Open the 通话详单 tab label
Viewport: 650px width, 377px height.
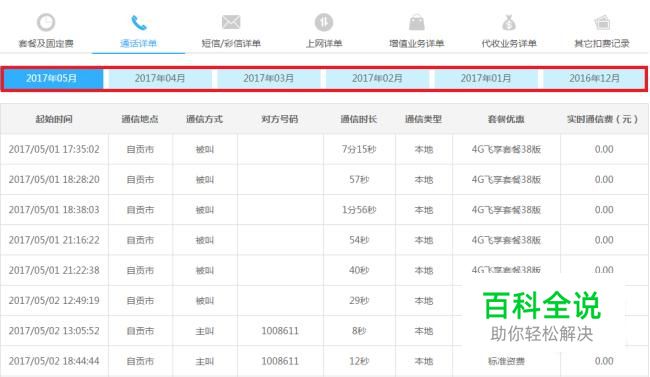point(138,43)
